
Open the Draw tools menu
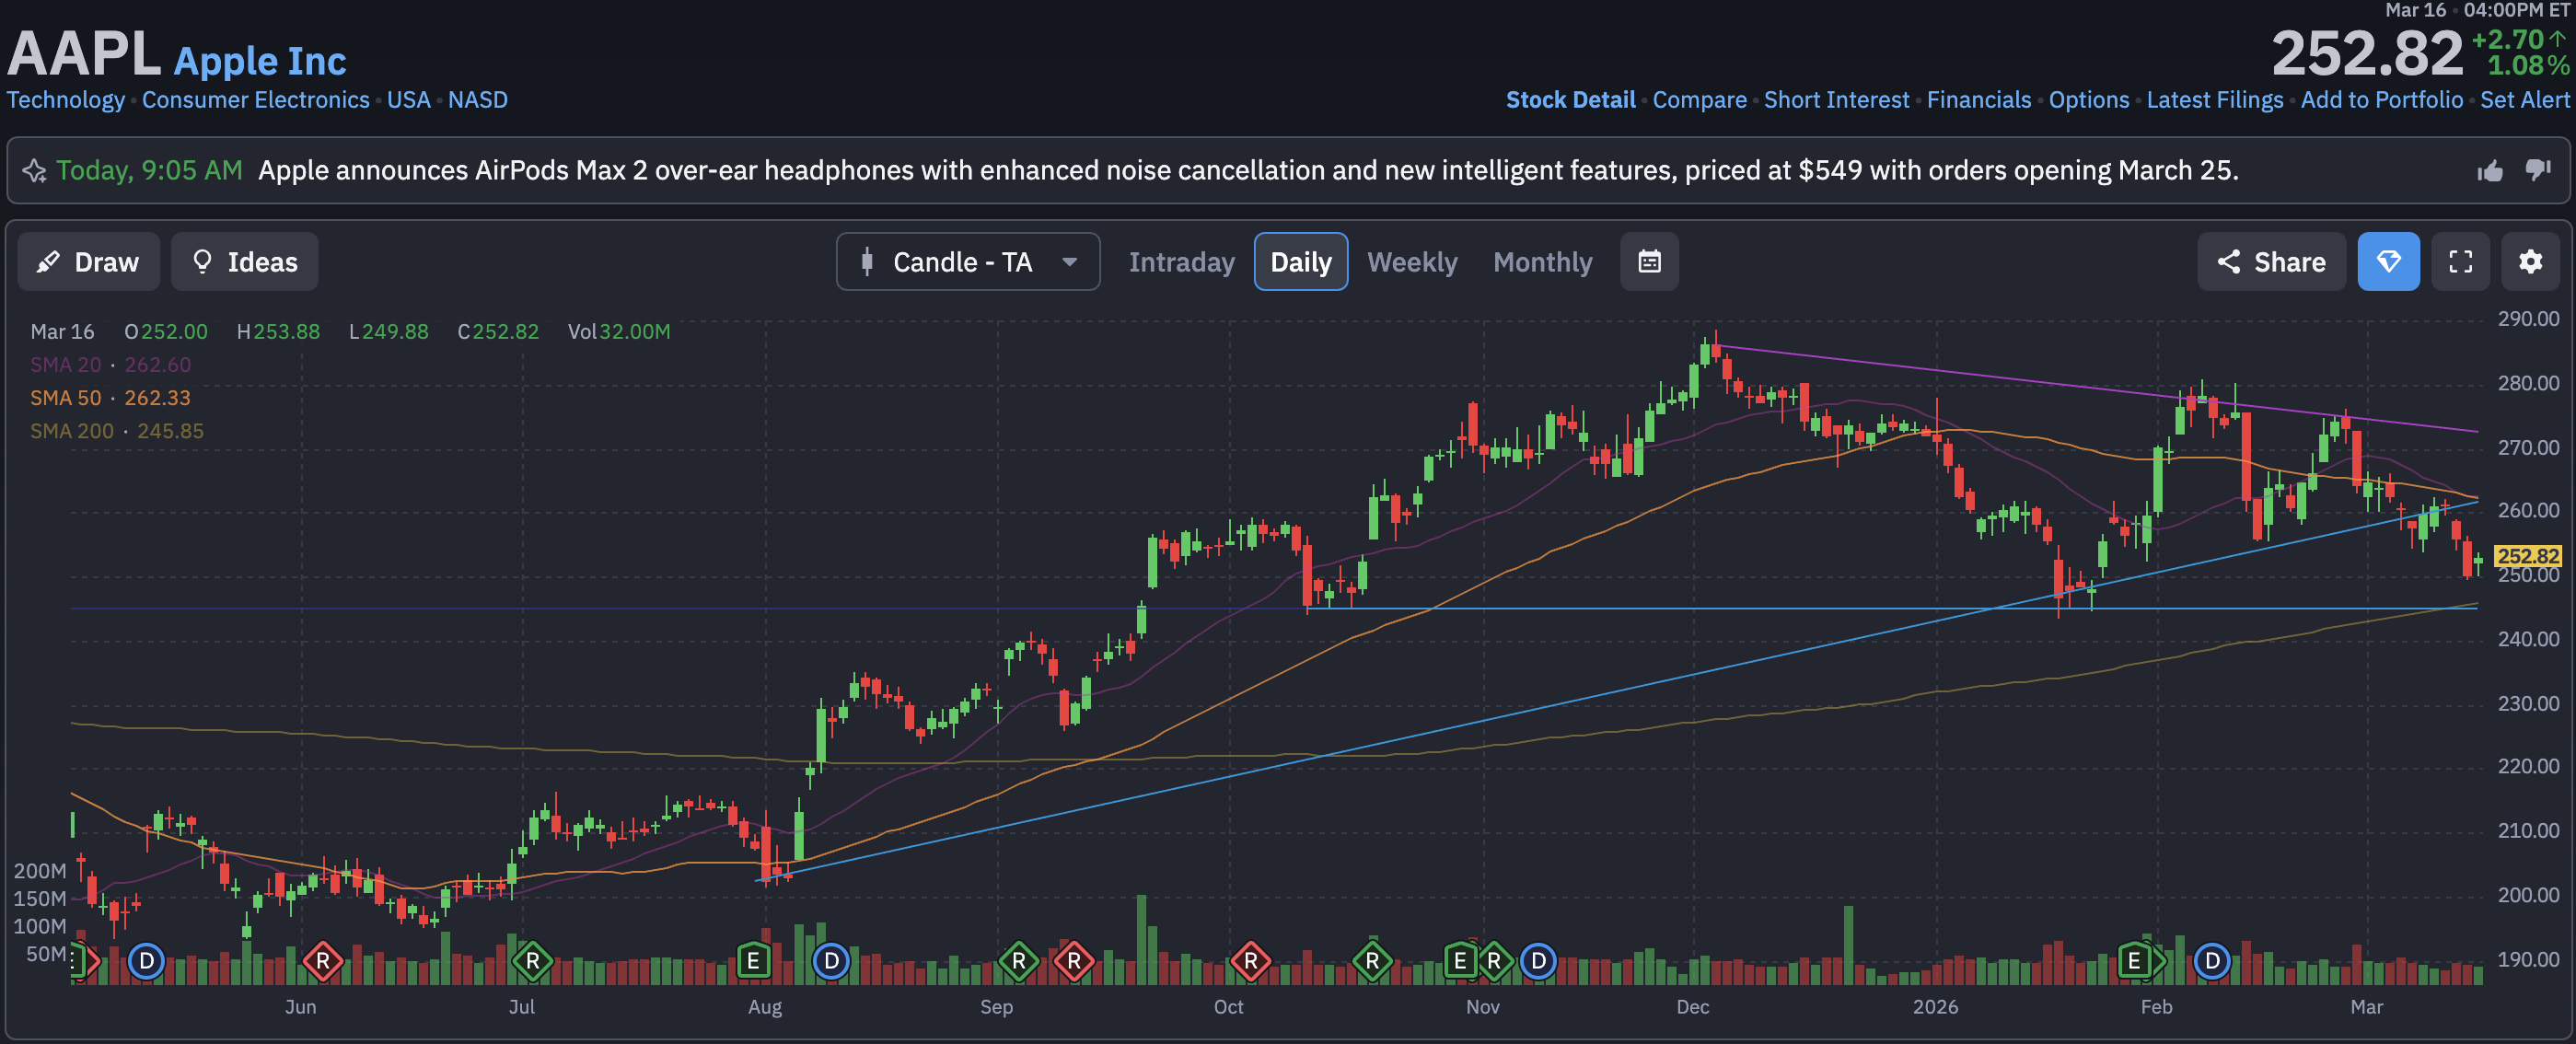click(88, 262)
